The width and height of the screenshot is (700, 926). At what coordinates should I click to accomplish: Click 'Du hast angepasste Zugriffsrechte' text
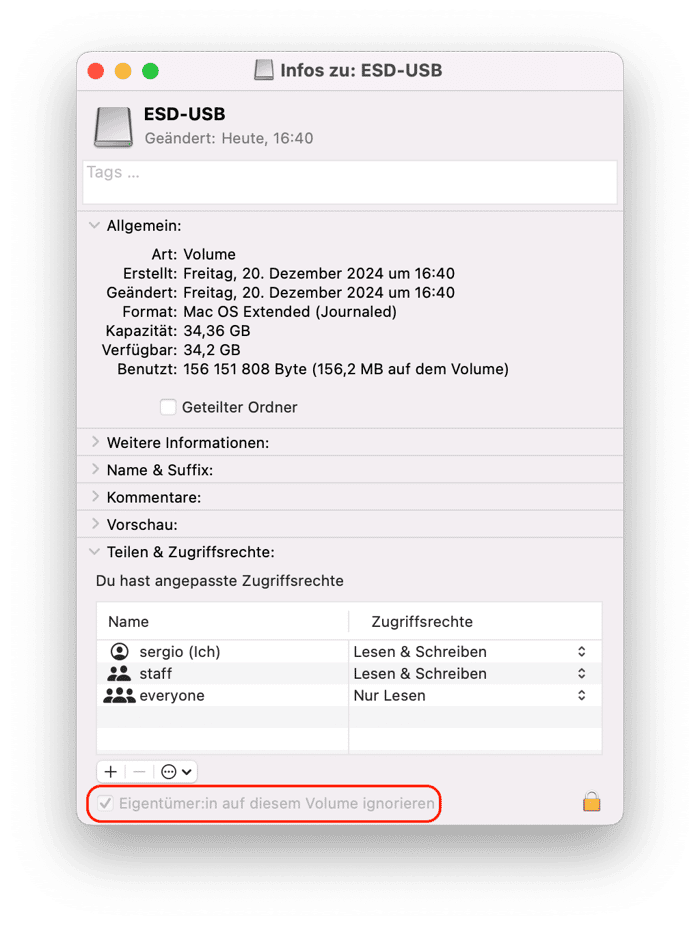coord(220,581)
